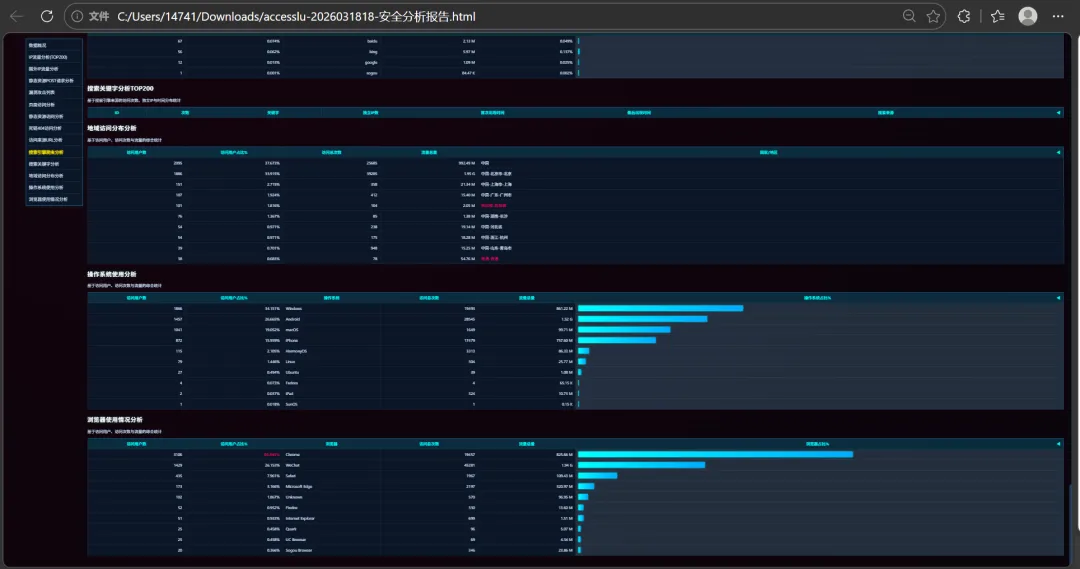Open 搜索引擎爬虫分析 highlighted sidebar item
Screen dimensions: 1080x569
(x=45, y=152)
